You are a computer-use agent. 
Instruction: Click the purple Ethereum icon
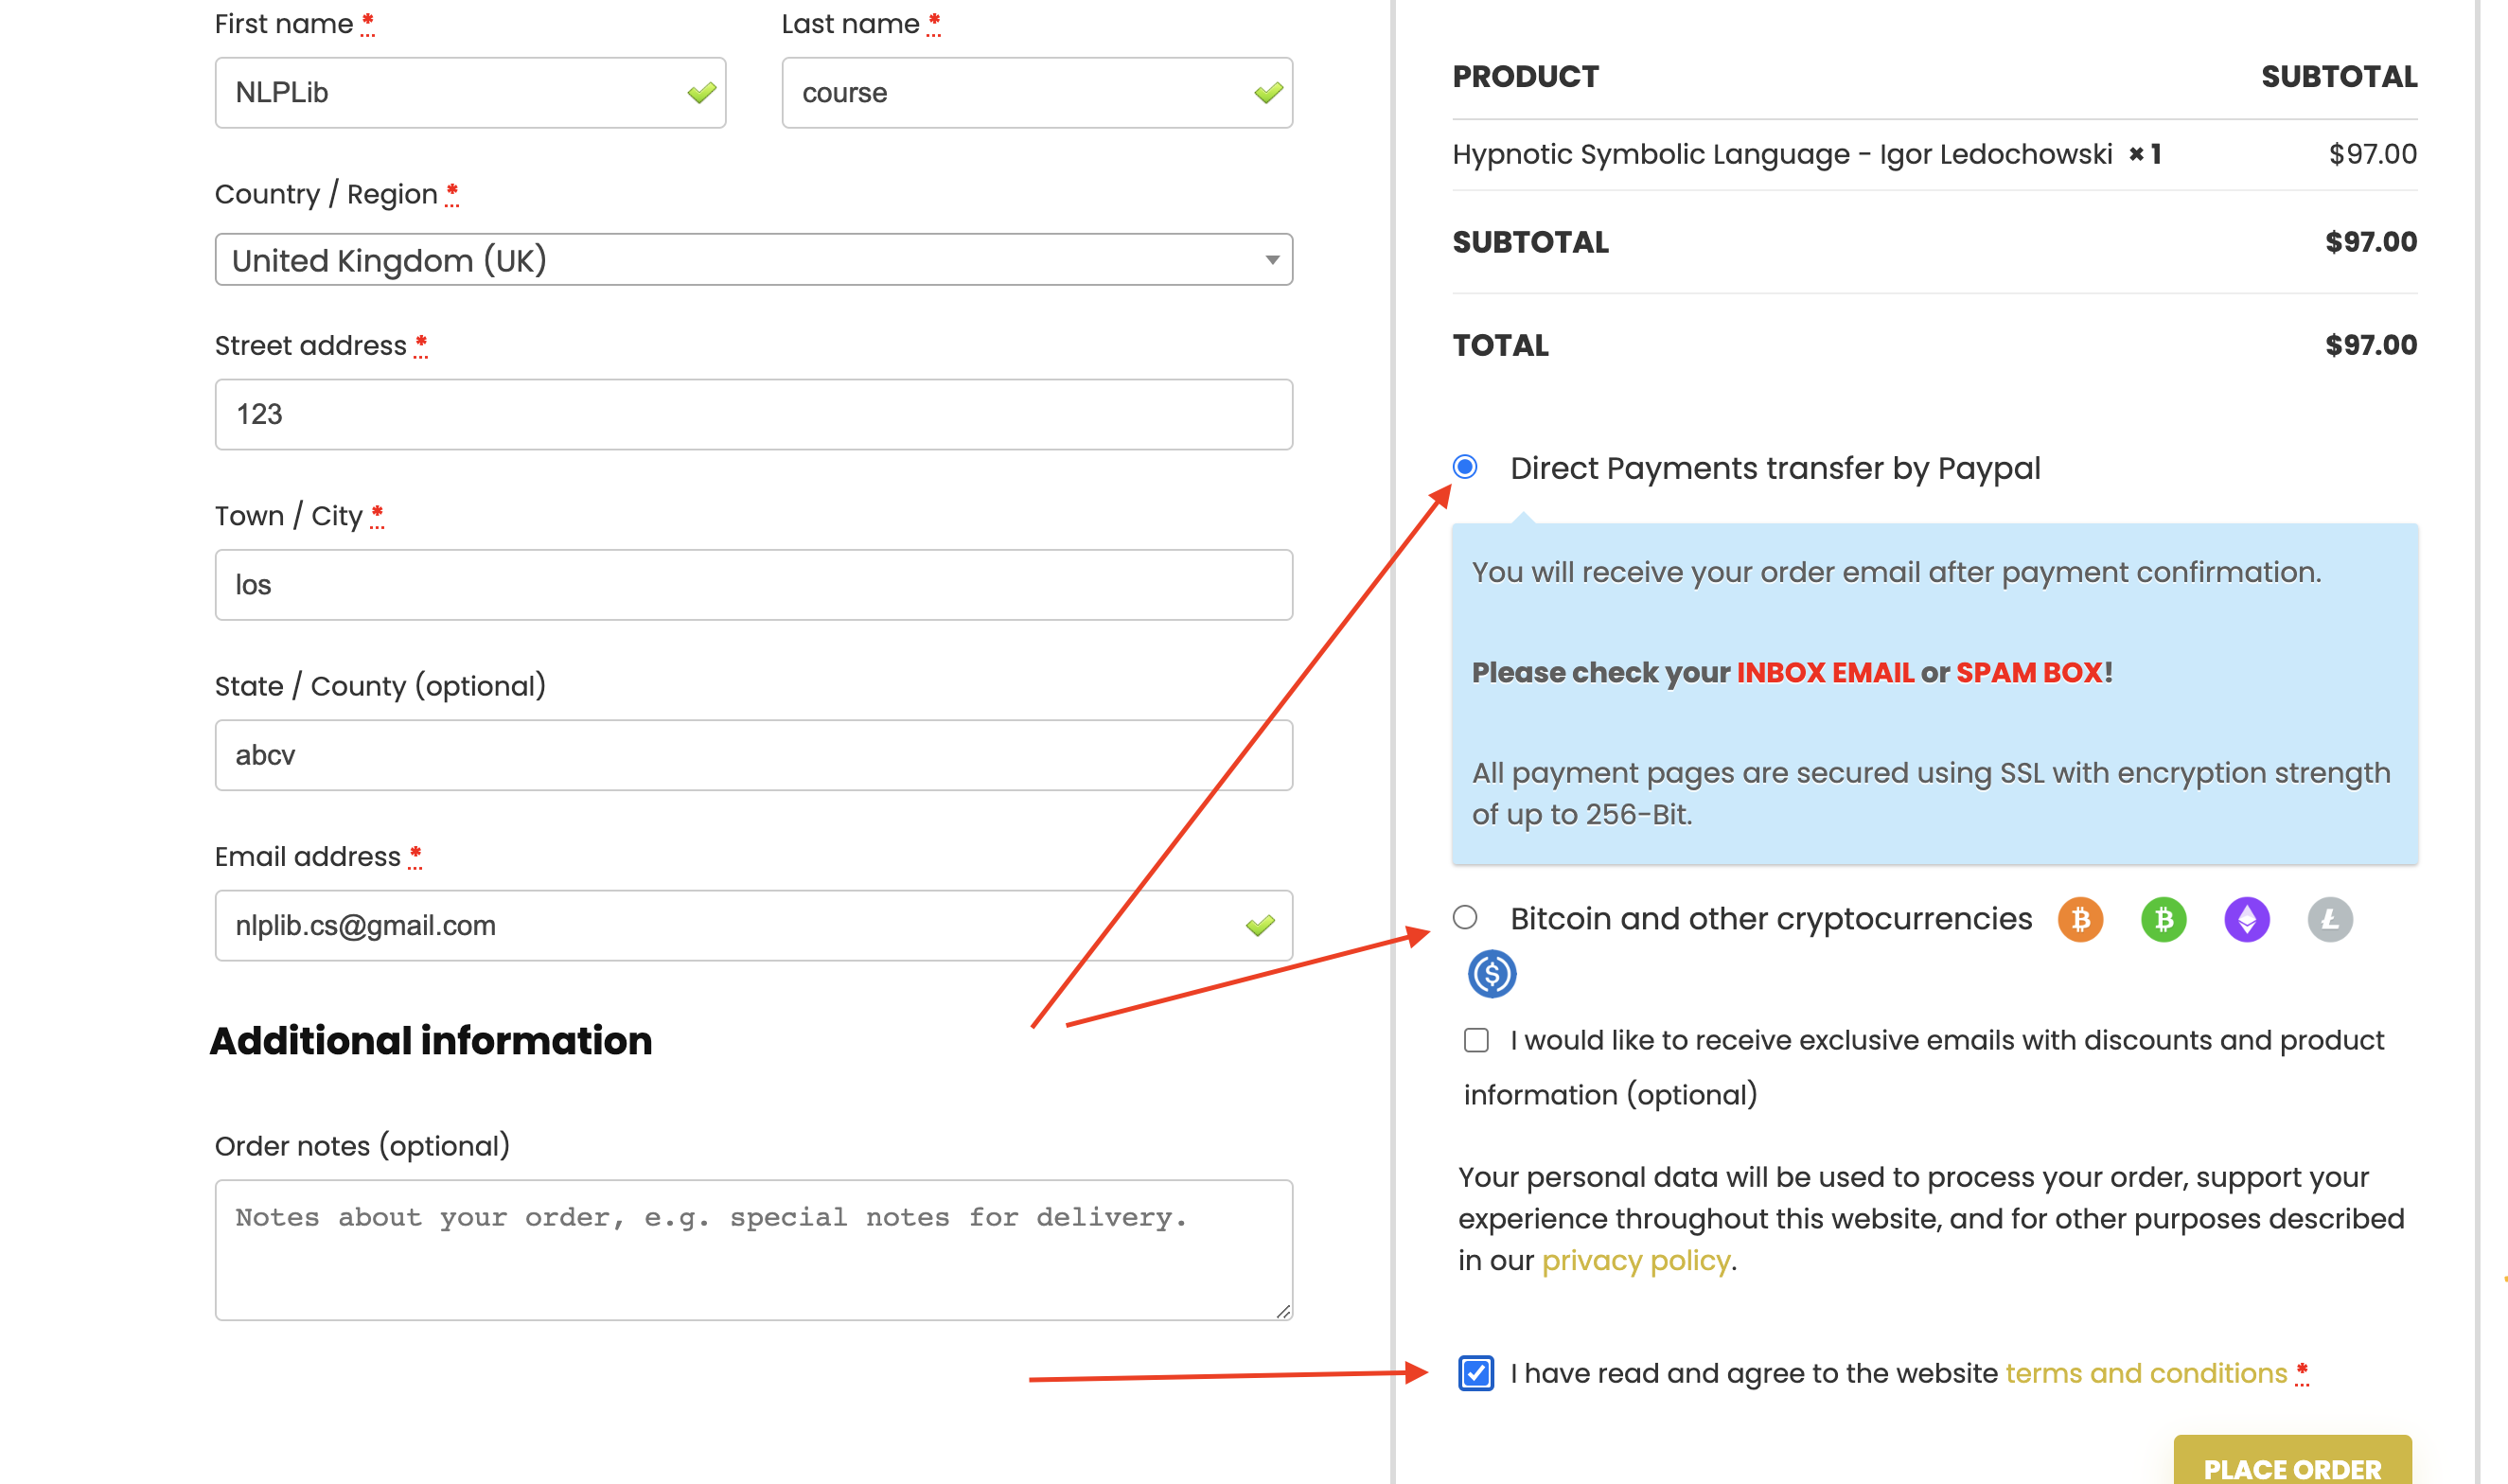click(2246, 919)
